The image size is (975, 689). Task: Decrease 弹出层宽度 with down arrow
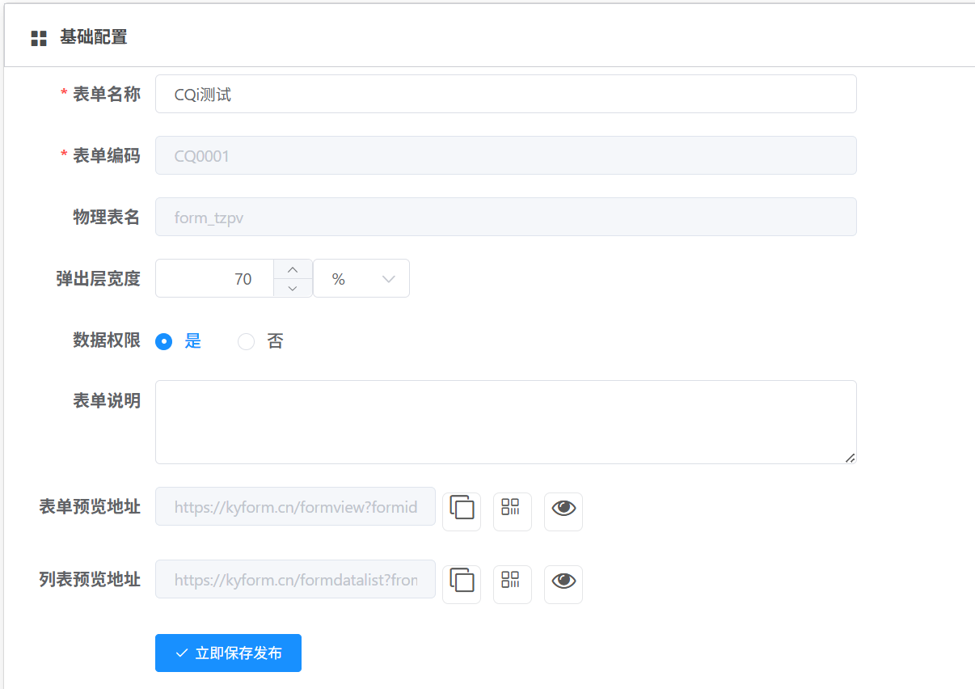click(x=292, y=288)
